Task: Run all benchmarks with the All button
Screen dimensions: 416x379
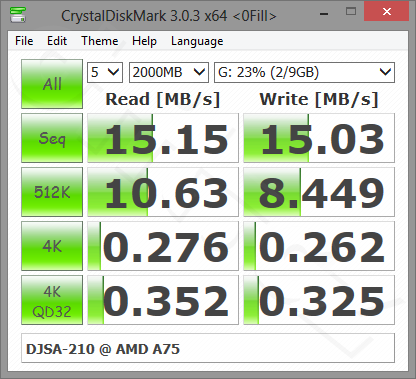Action: (52, 84)
